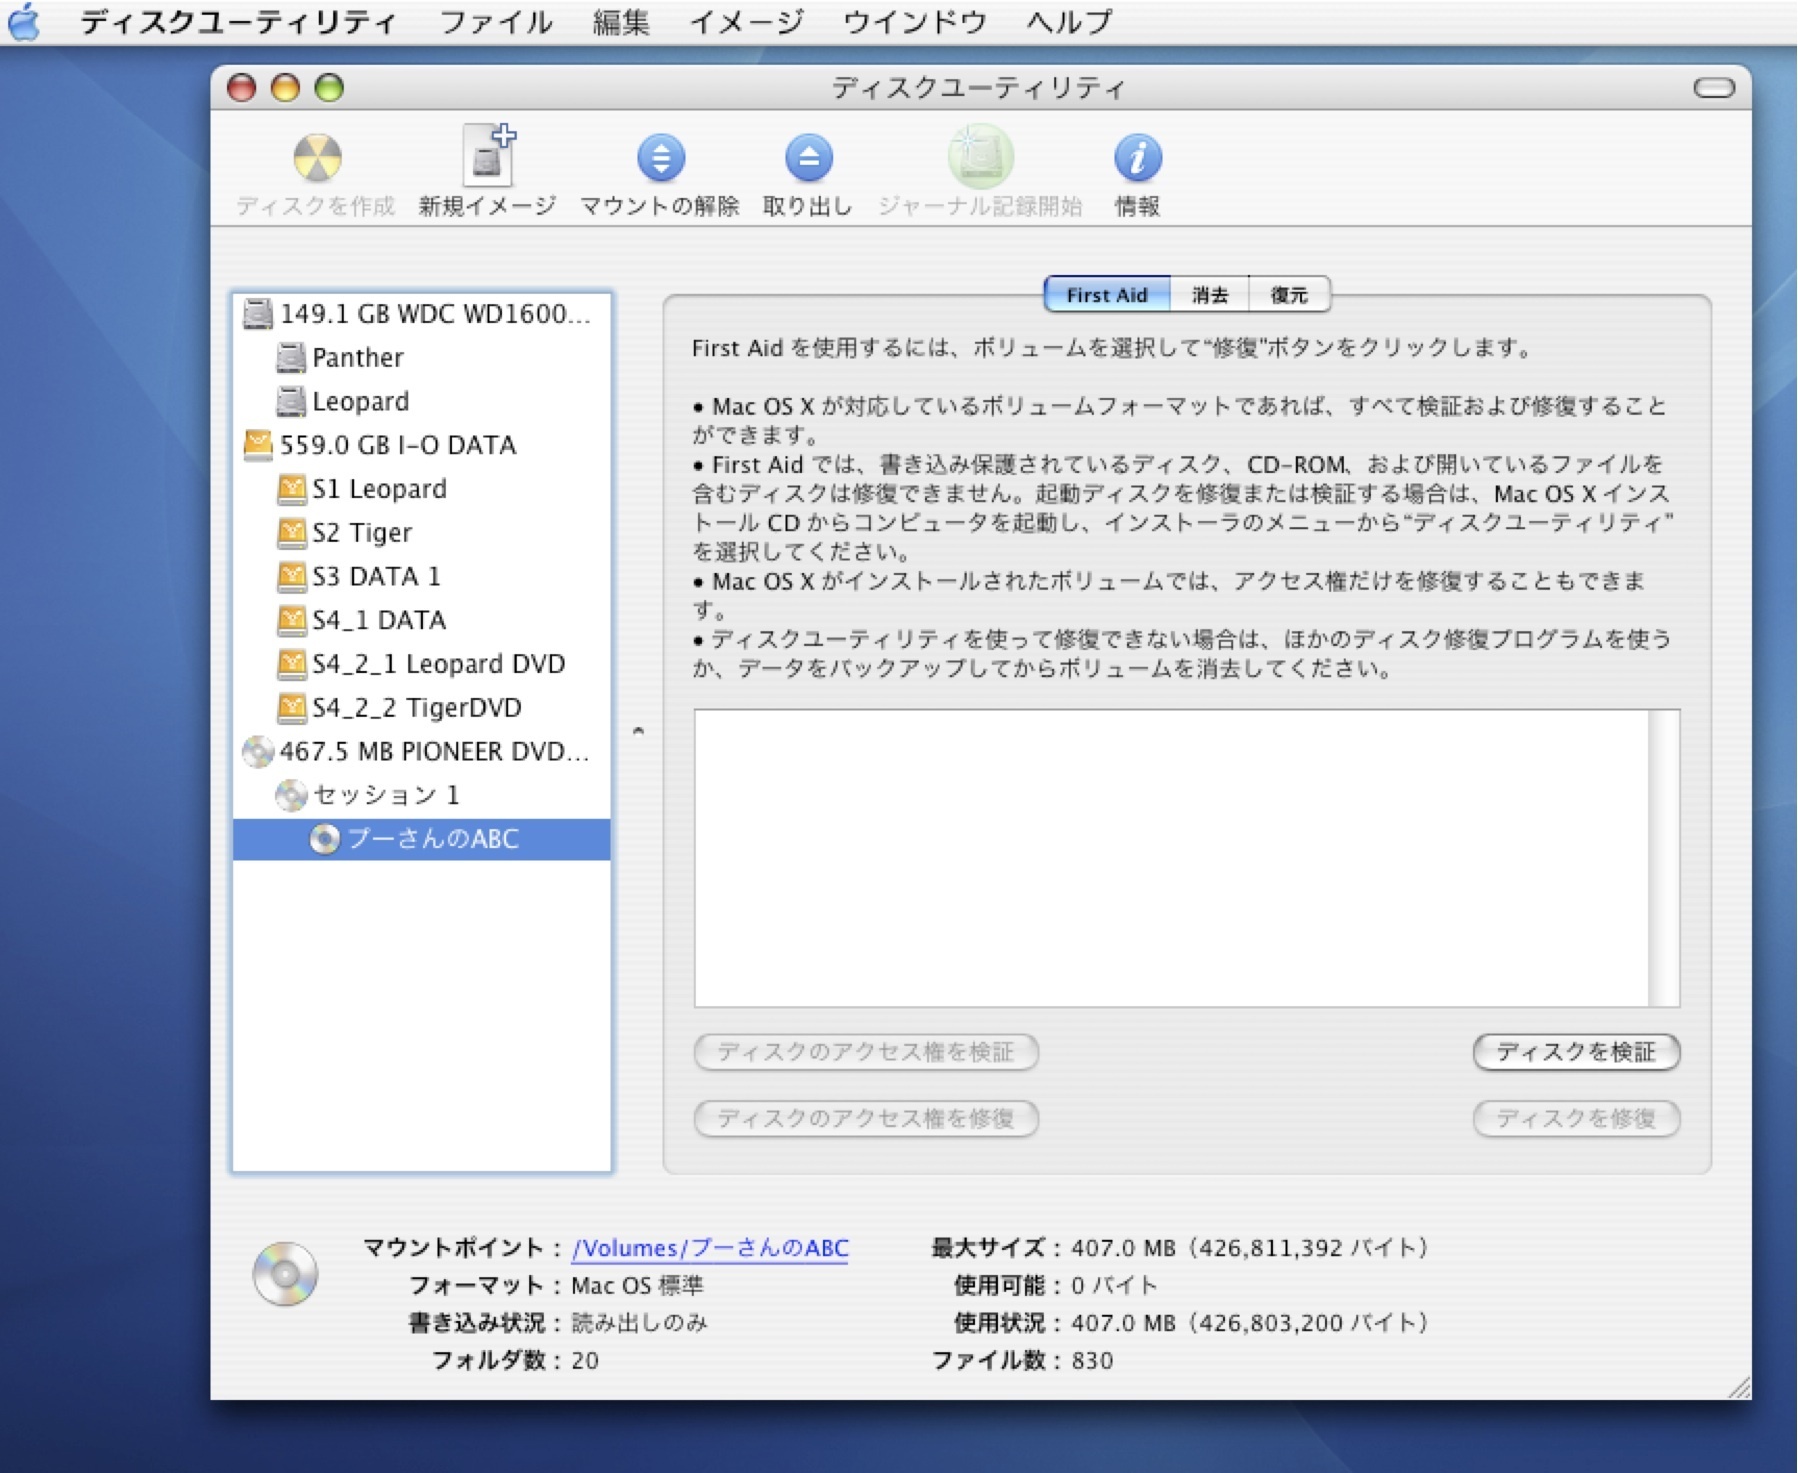Open the ウインドウ menu
This screenshot has width=1798, height=1473.
[915, 20]
